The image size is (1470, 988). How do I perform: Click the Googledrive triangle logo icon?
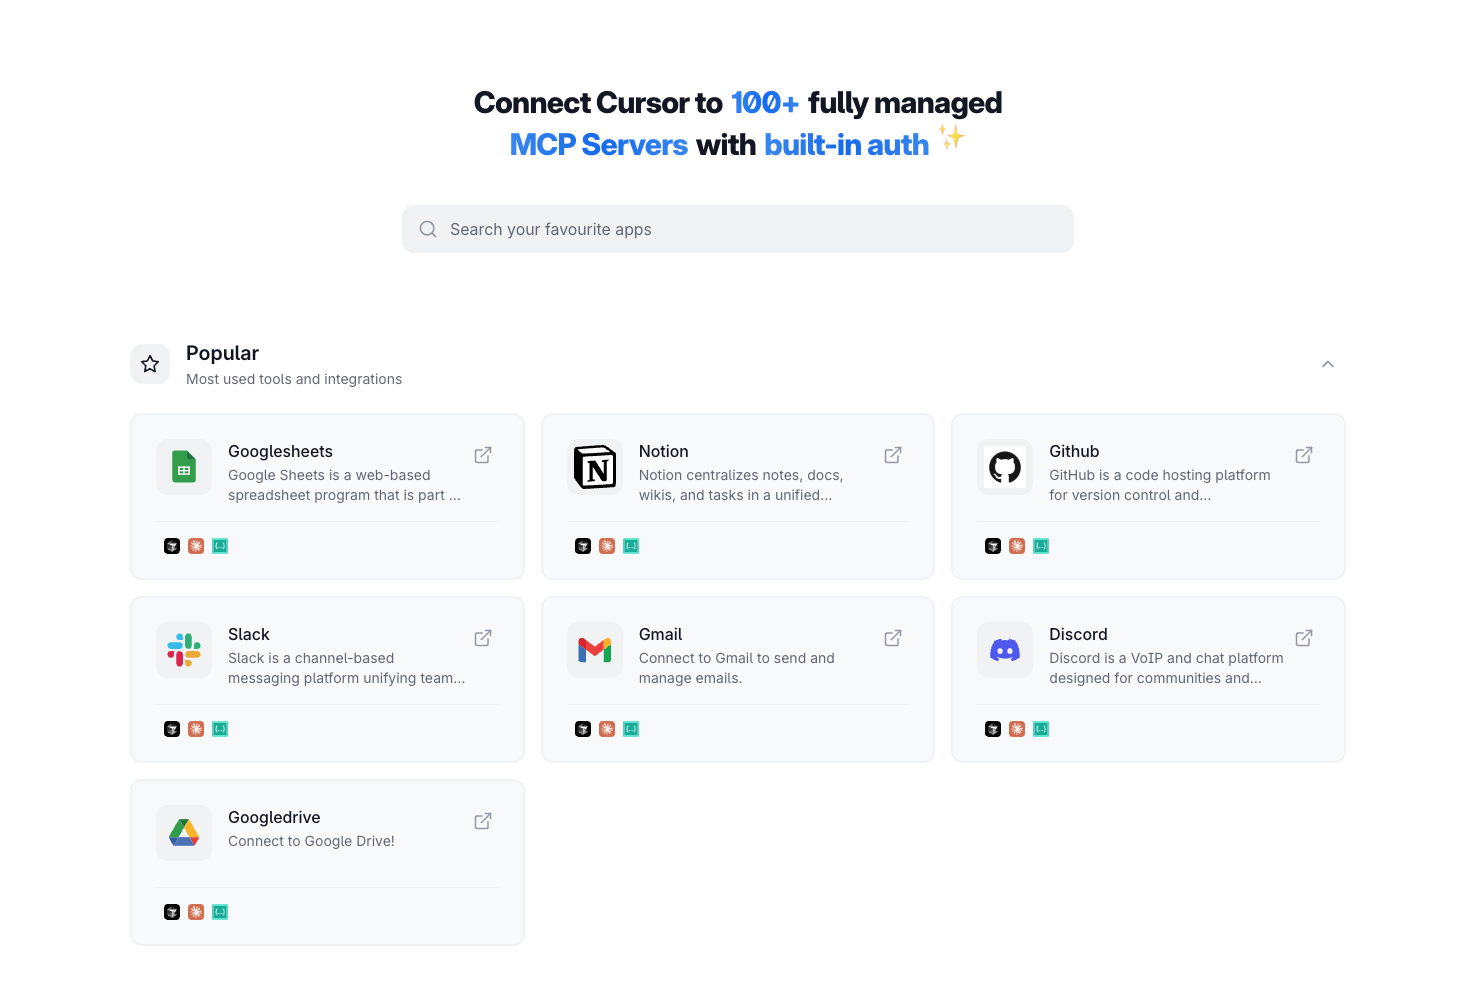[x=184, y=833]
